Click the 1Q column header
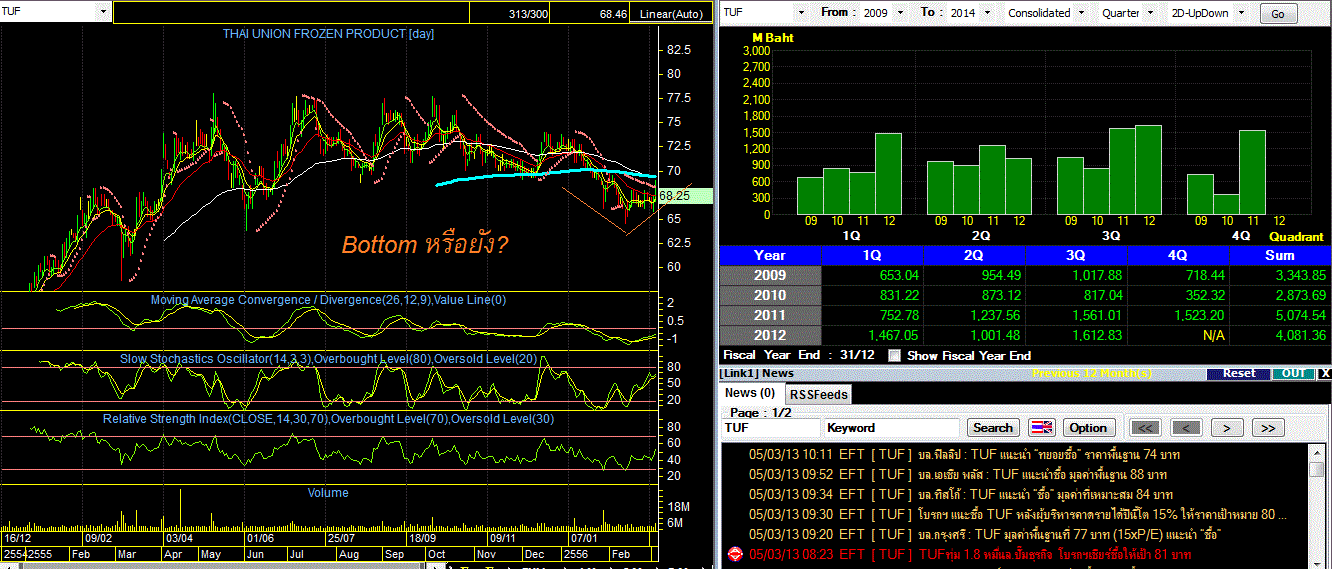 click(872, 255)
